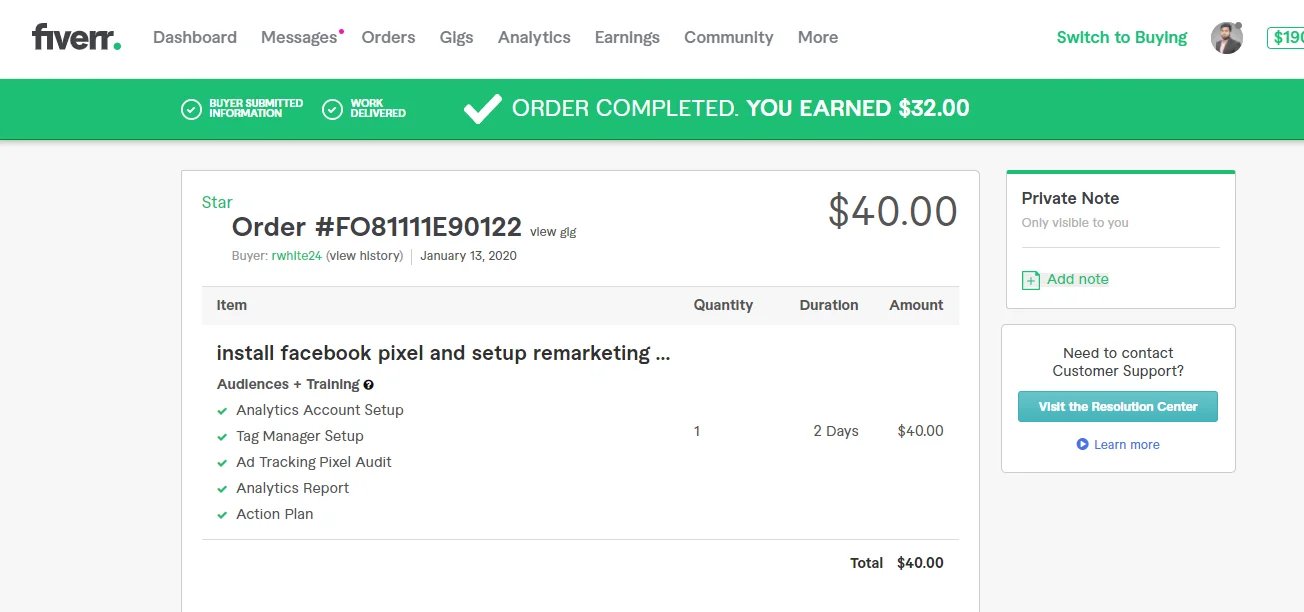Image resolution: width=1304 pixels, height=612 pixels.
Task: Open the More navigation menu
Action: click(817, 38)
